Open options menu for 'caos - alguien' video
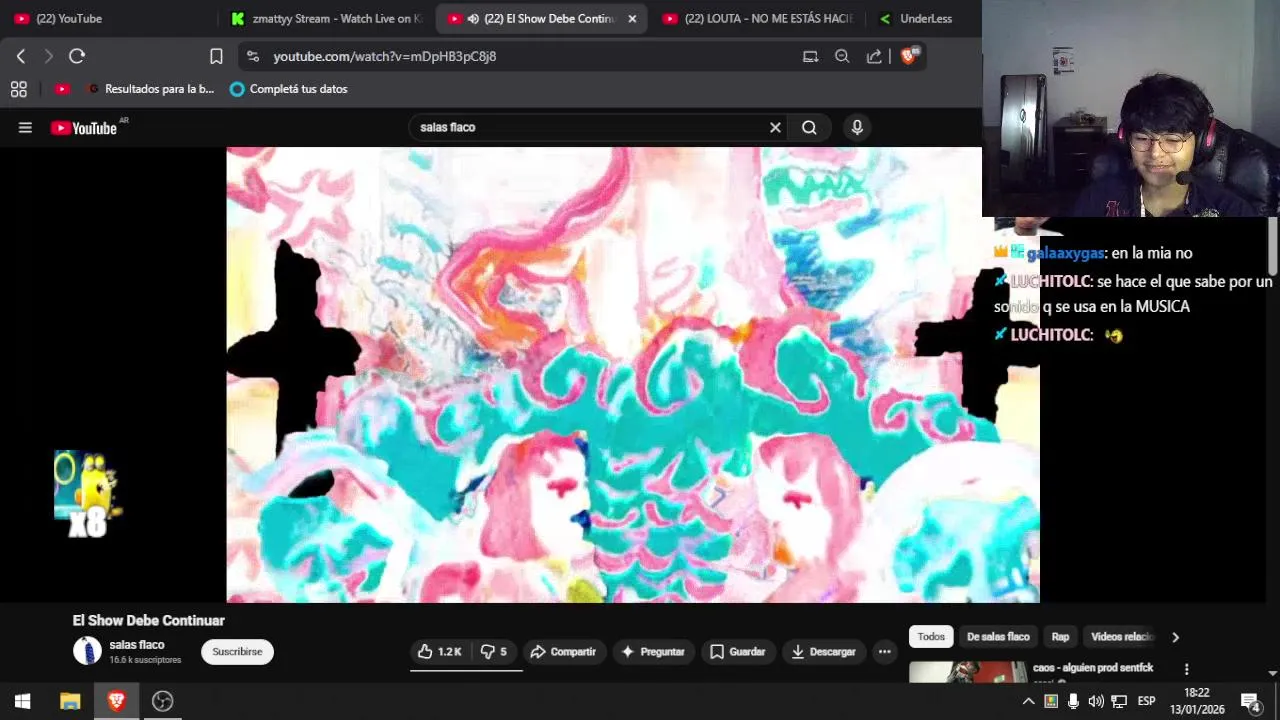 point(1186,669)
